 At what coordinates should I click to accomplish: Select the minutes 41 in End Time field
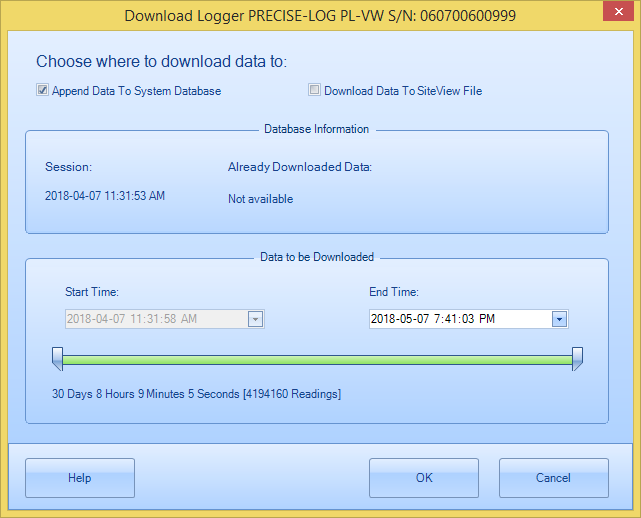(452, 319)
